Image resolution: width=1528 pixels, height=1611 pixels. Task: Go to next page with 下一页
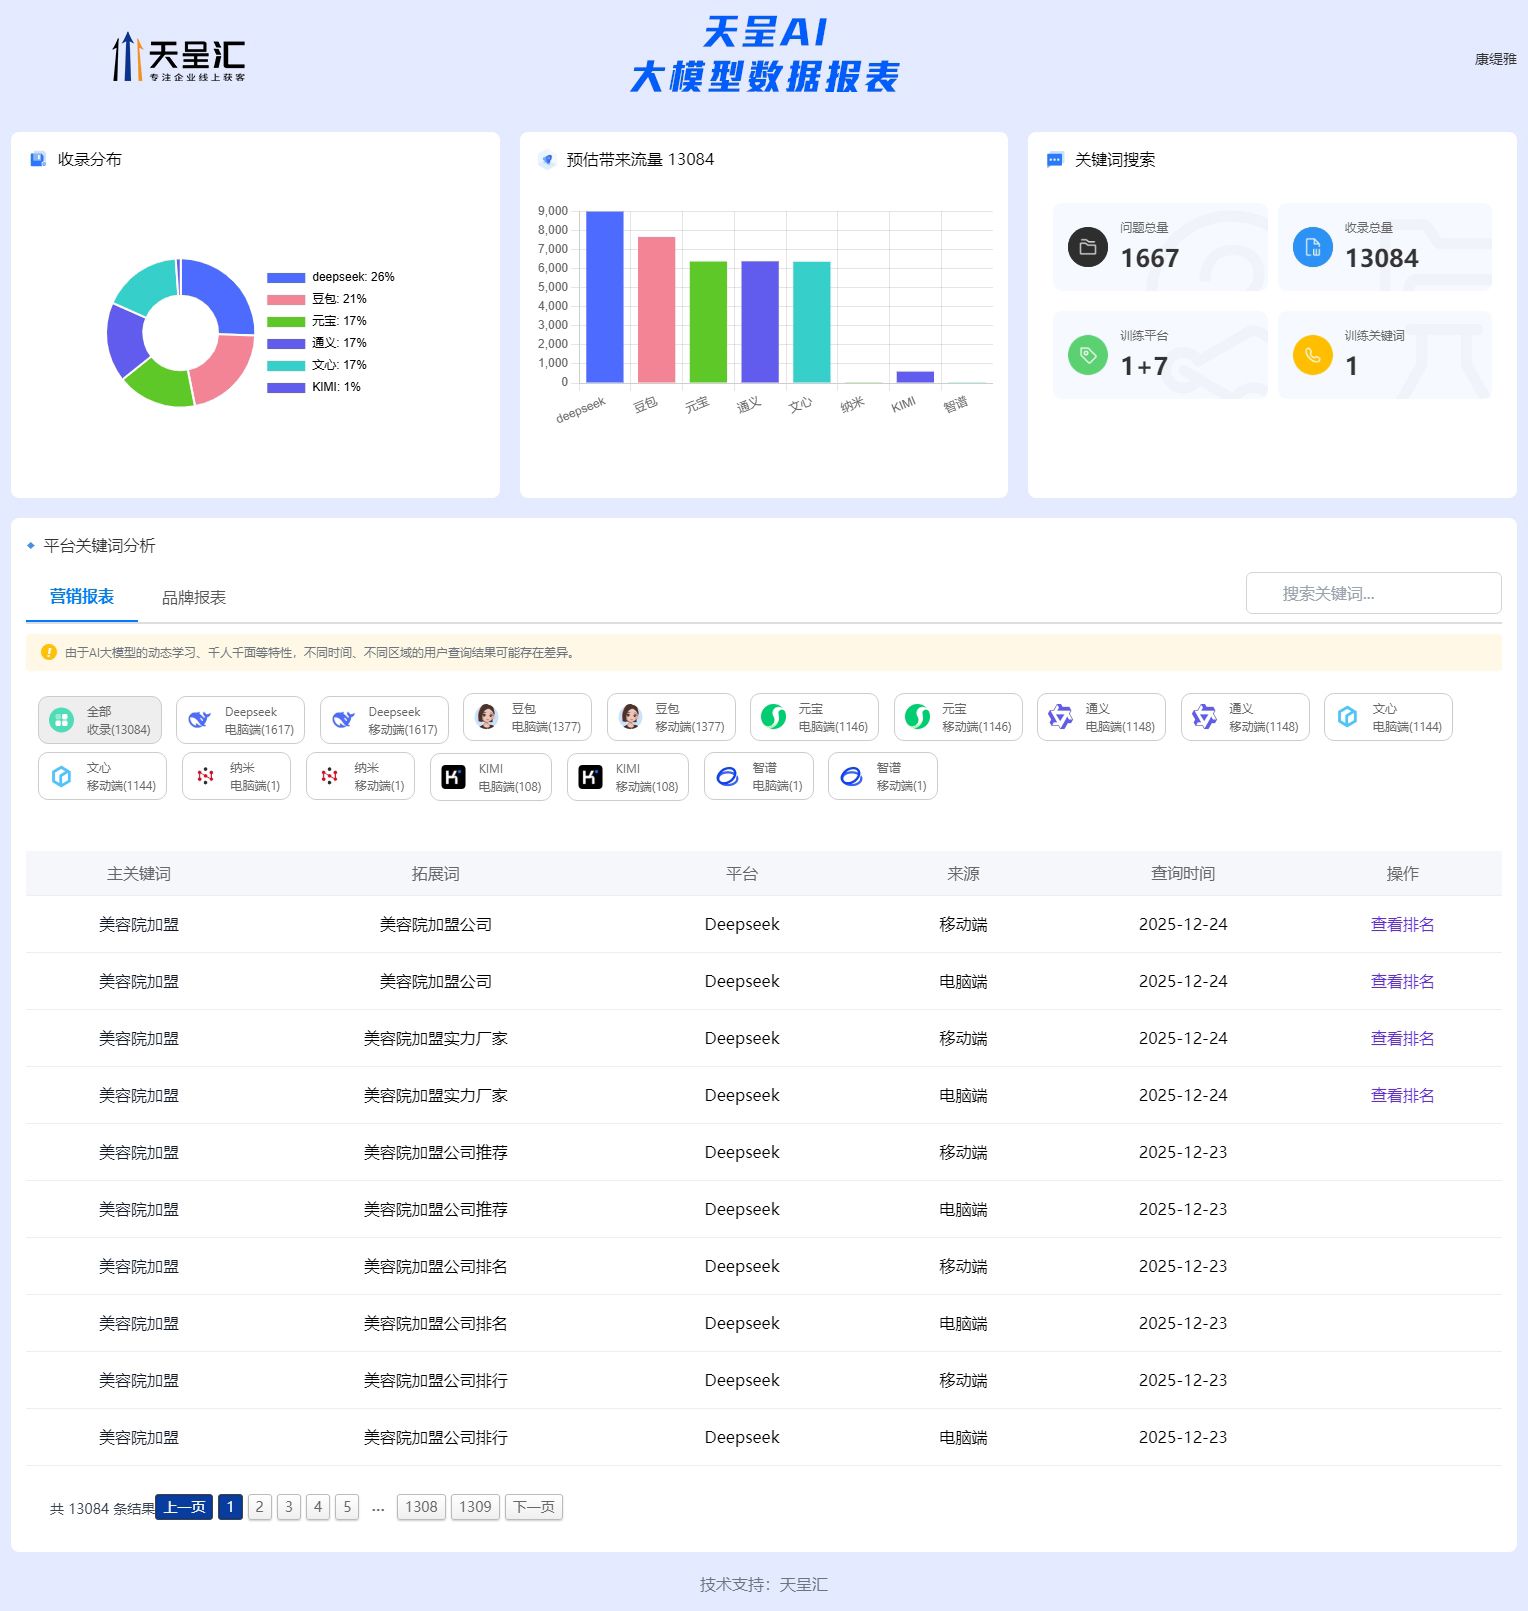point(534,1507)
